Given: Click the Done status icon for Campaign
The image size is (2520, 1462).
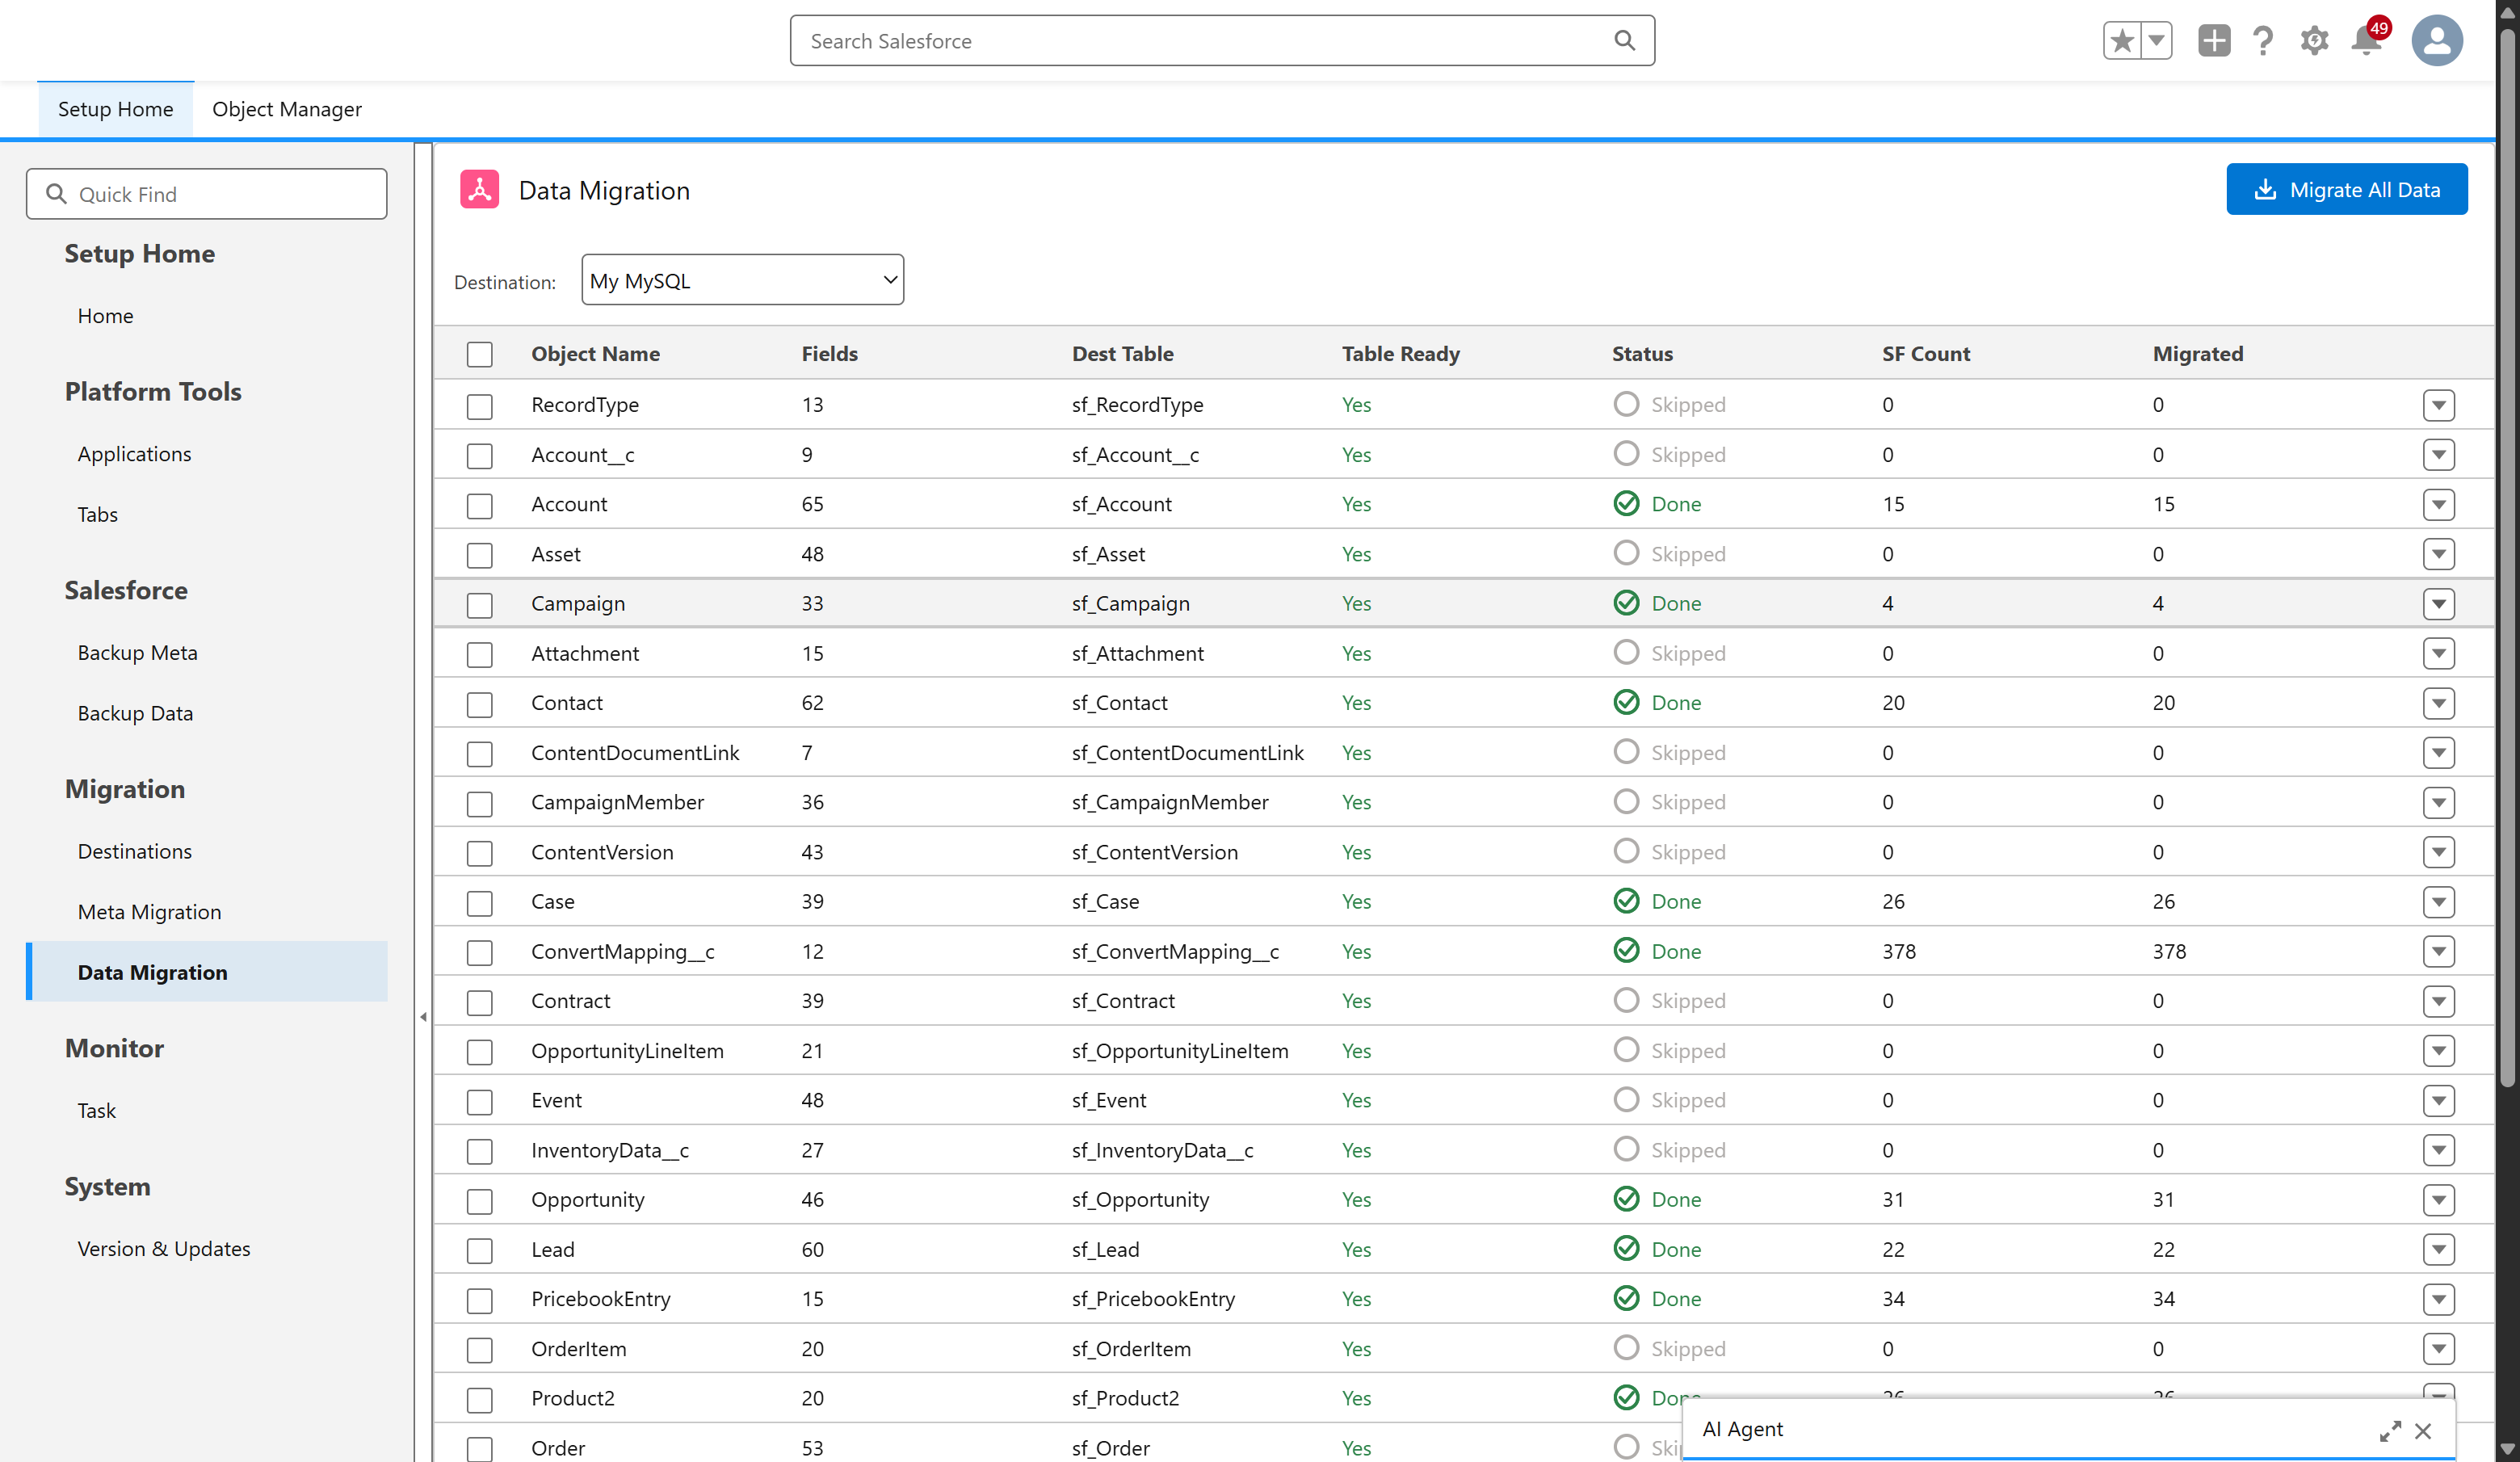Looking at the screenshot, I should (x=1626, y=602).
